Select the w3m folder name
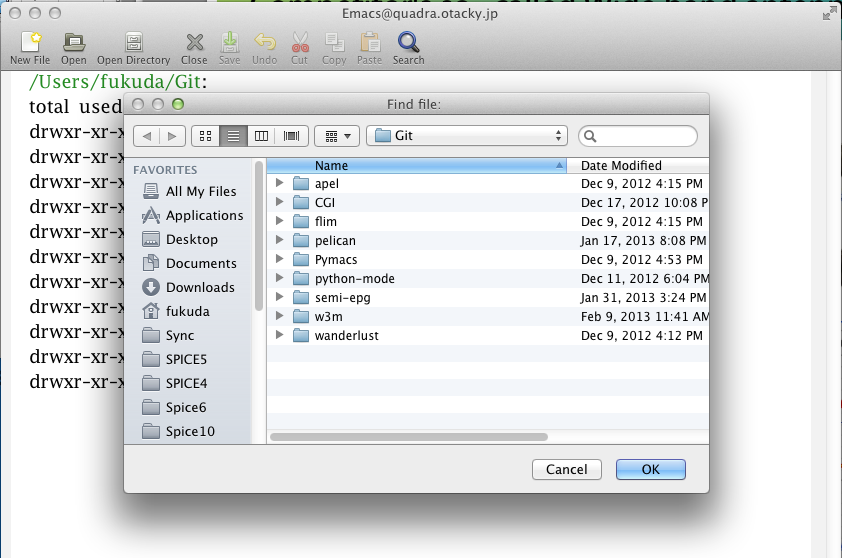The height and width of the screenshot is (558, 842). (x=329, y=317)
